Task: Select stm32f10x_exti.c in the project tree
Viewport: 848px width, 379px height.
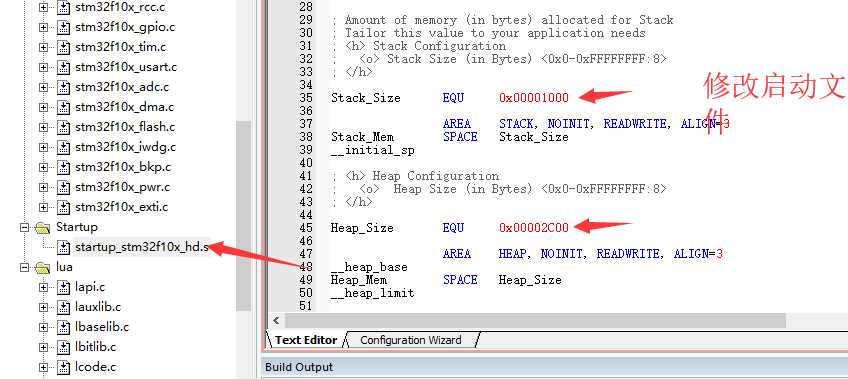Action: [x=122, y=208]
